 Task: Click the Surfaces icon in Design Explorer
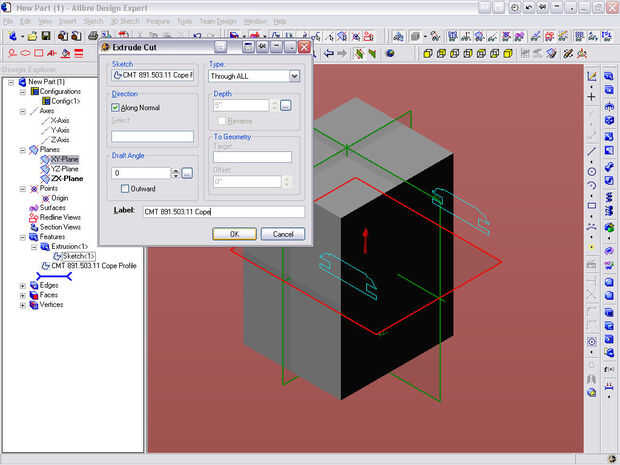[32, 208]
